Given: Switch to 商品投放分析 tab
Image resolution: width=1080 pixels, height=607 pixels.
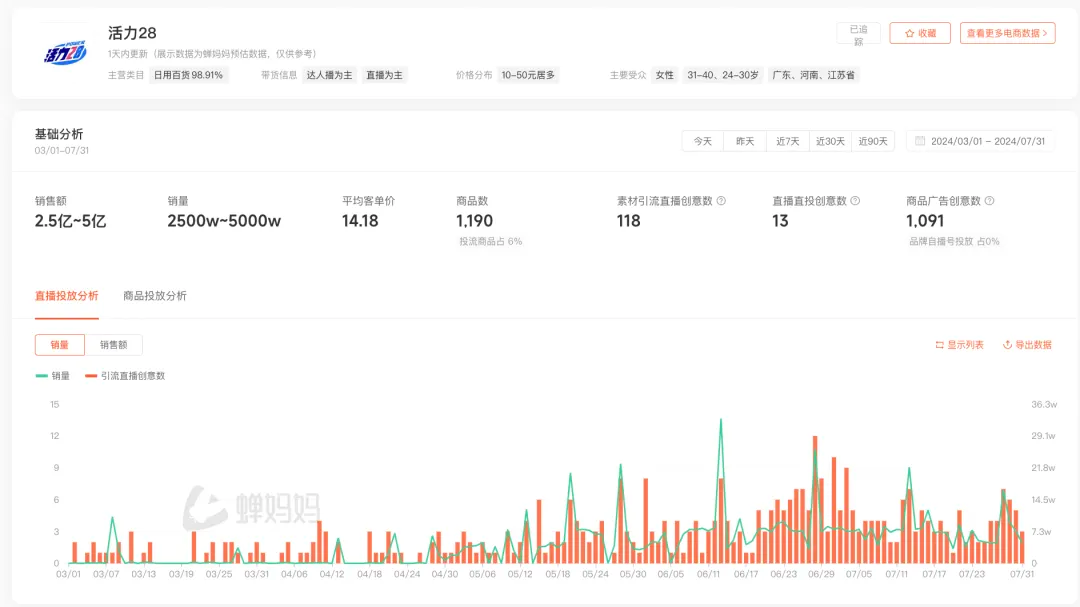Looking at the screenshot, I should [155, 296].
